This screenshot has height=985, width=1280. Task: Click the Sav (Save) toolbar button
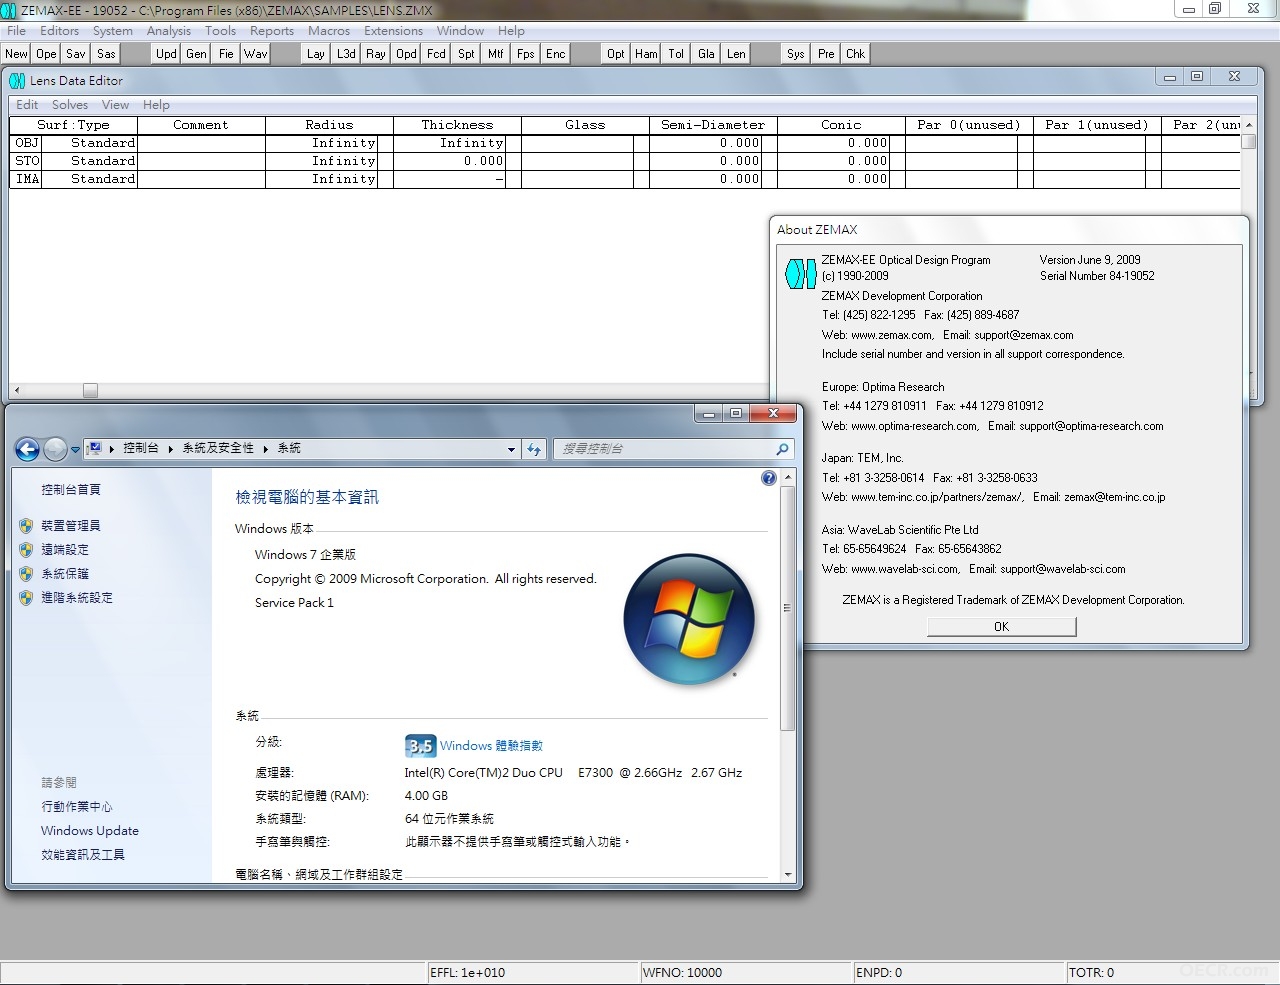[76, 54]
